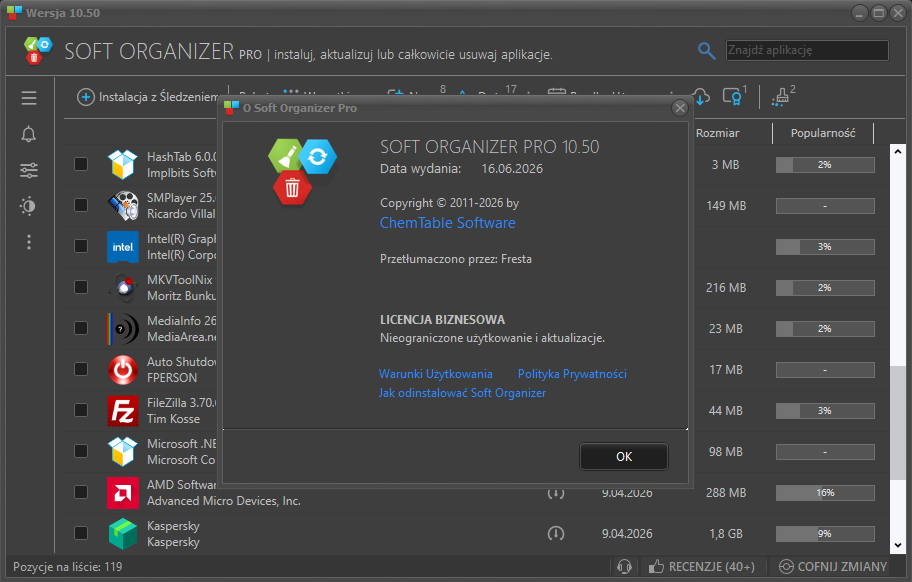Click the HashTab app icon
Screen dimensions: 912x582
click(123, 165)
